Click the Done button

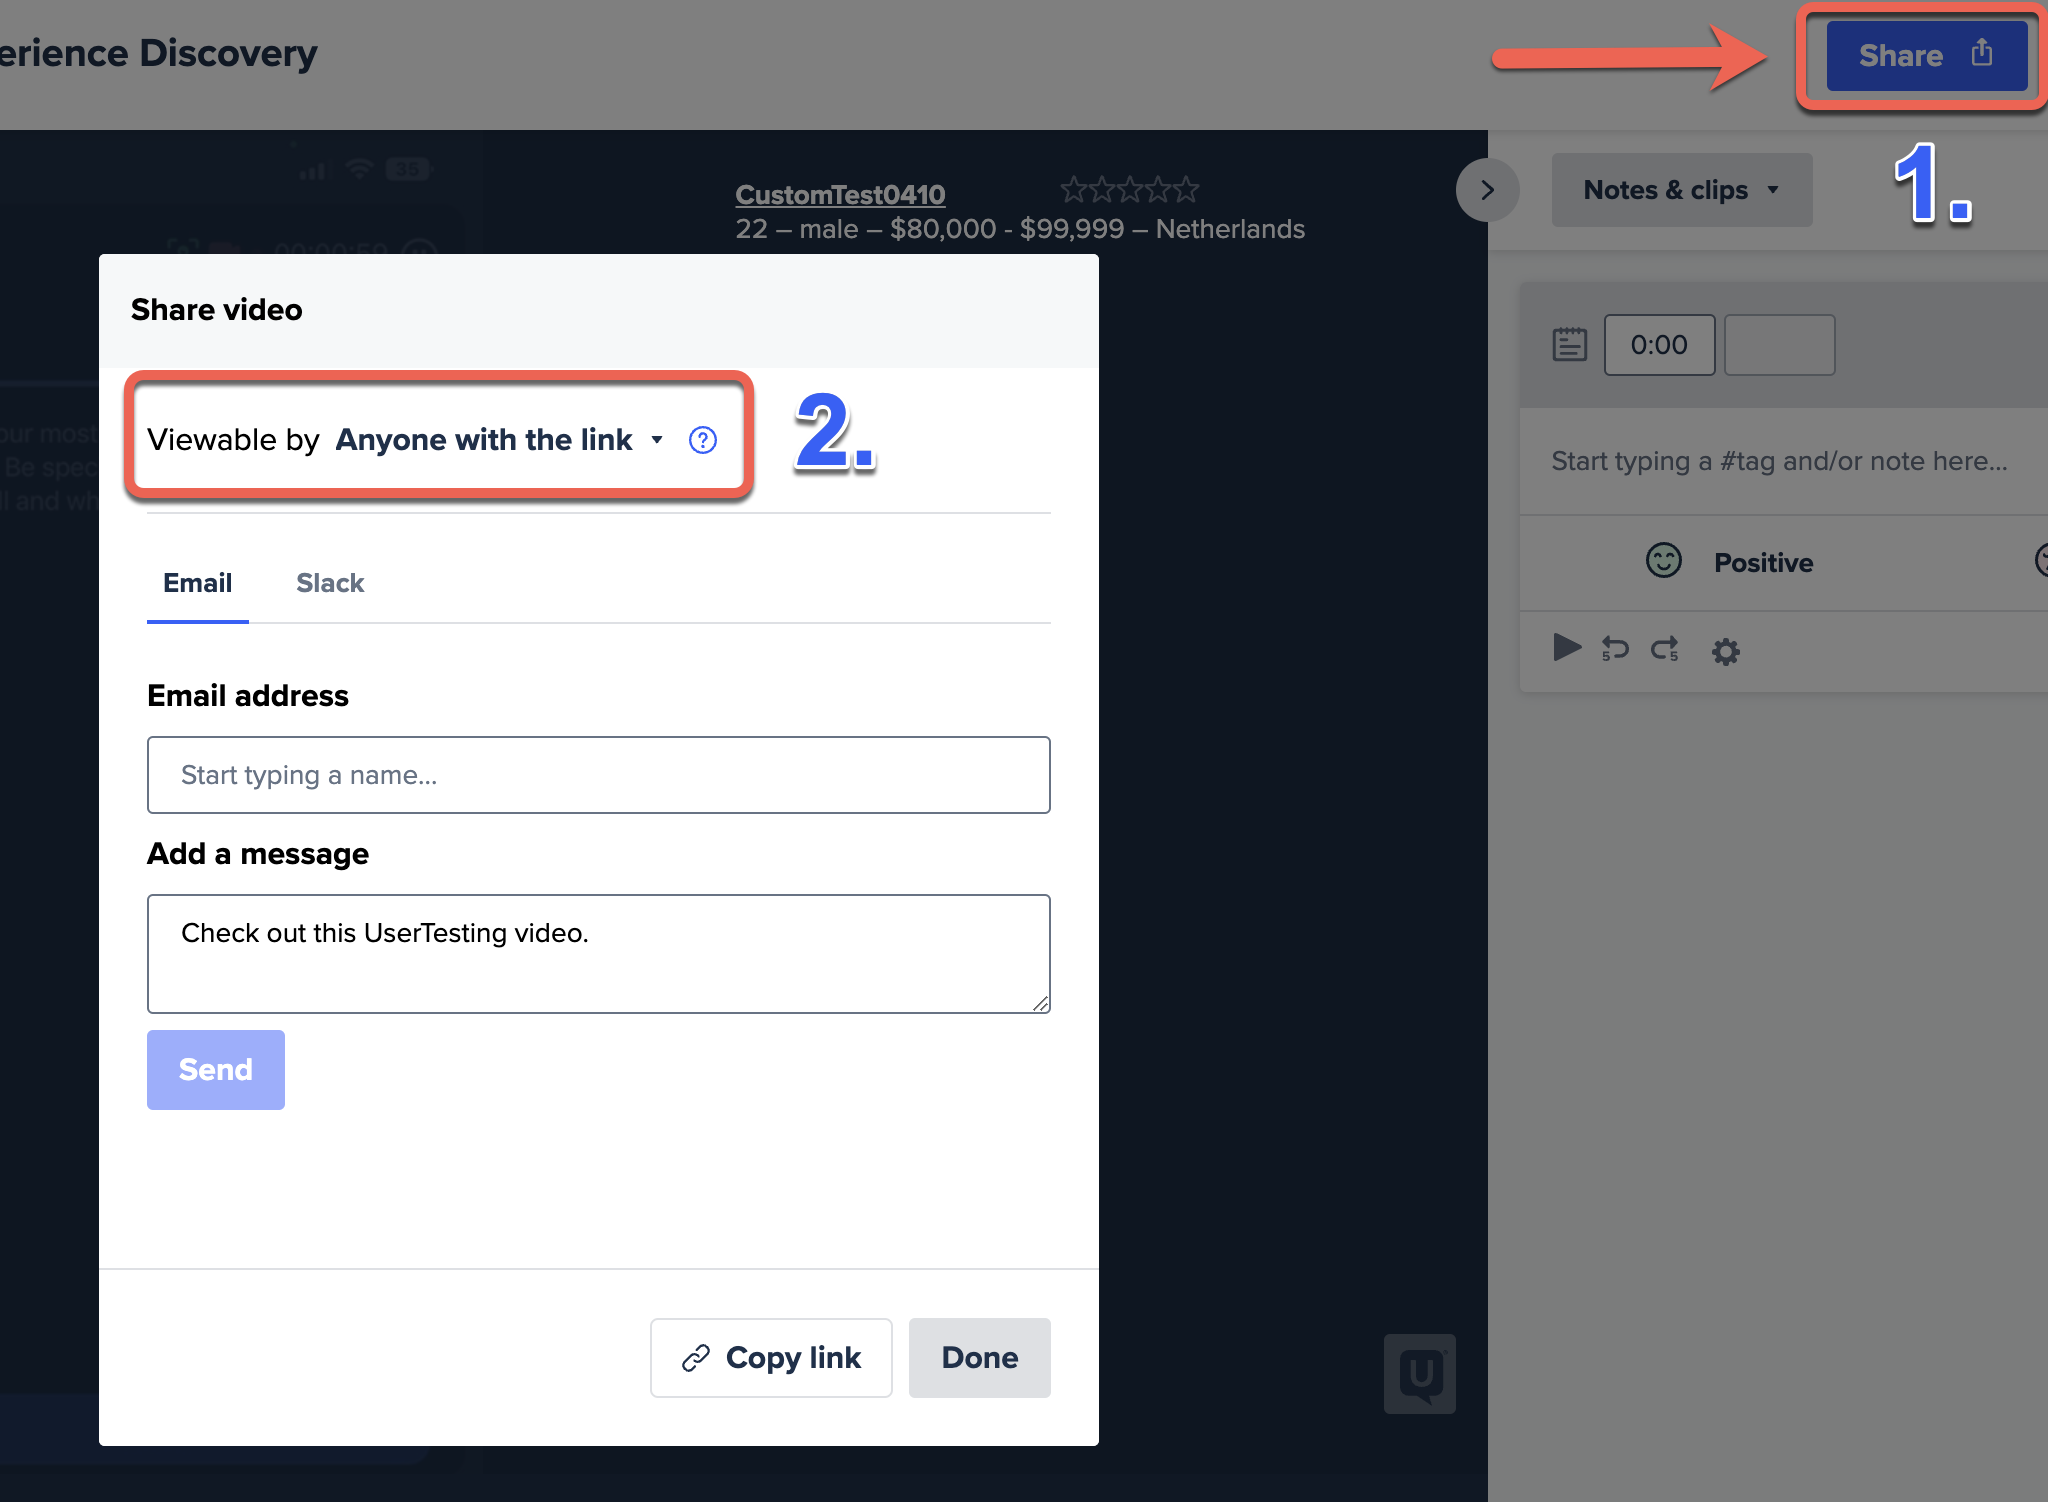(979, 1358)
